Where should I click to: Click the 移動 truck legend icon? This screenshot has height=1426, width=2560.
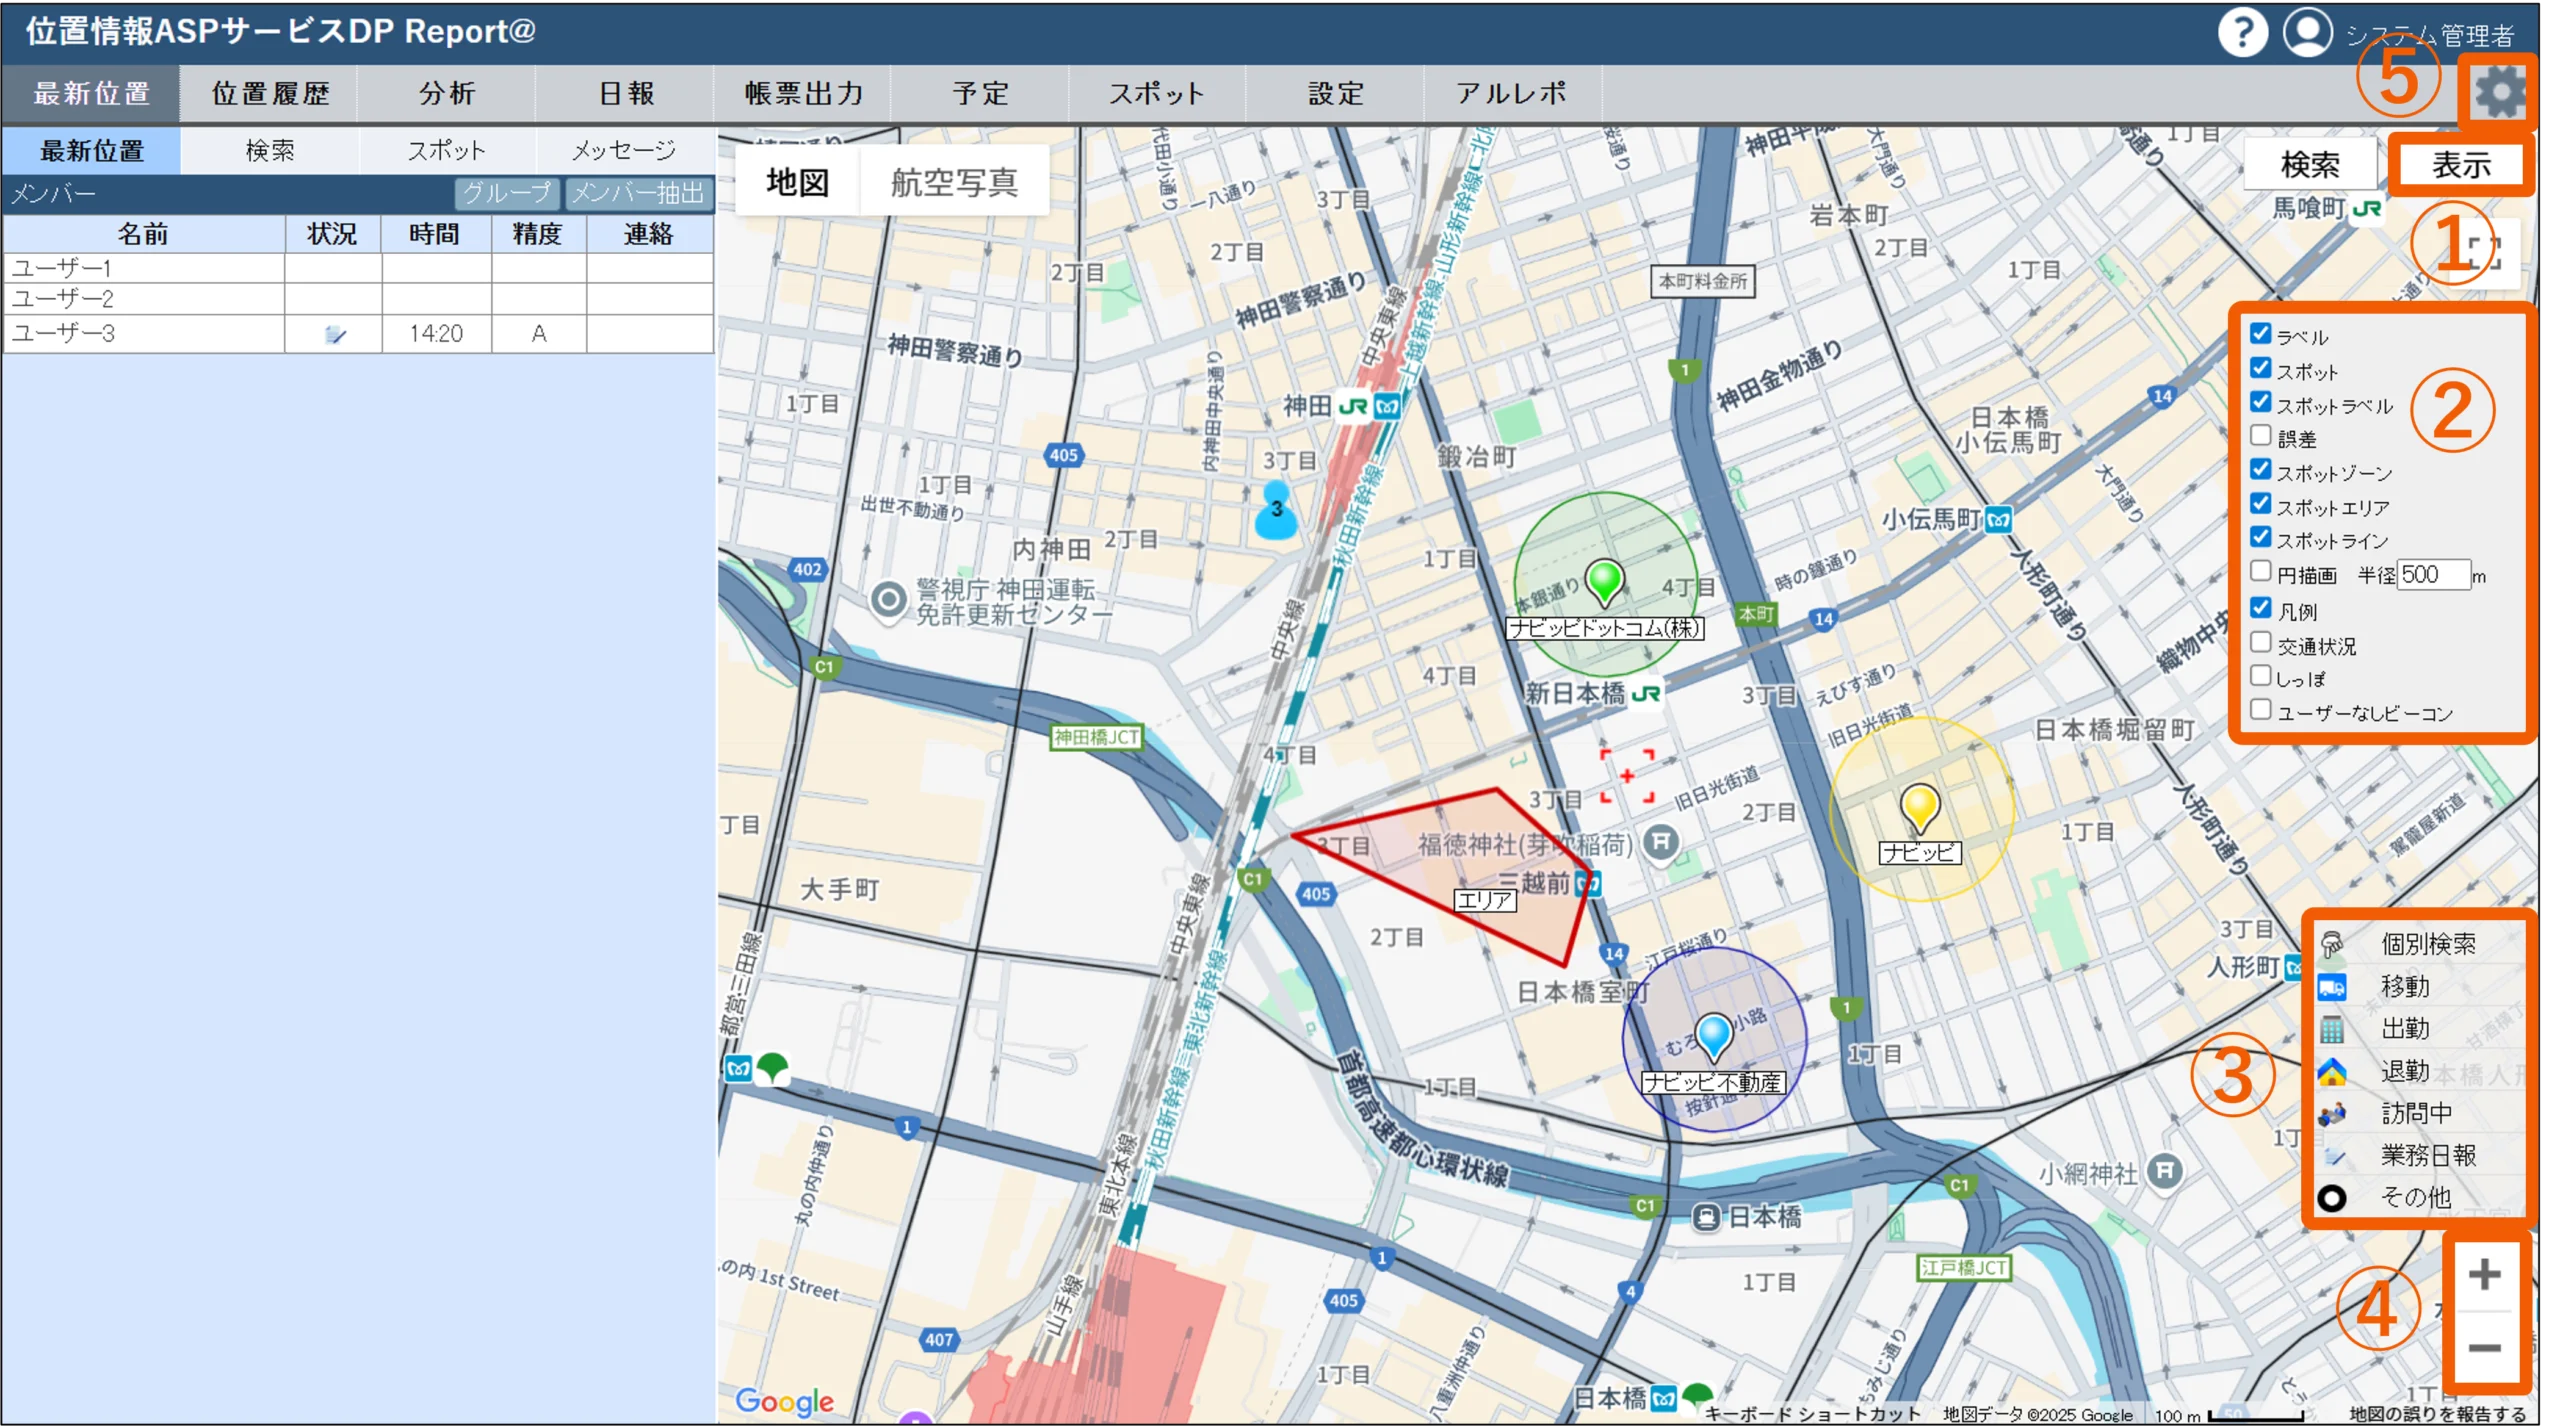2330,987
